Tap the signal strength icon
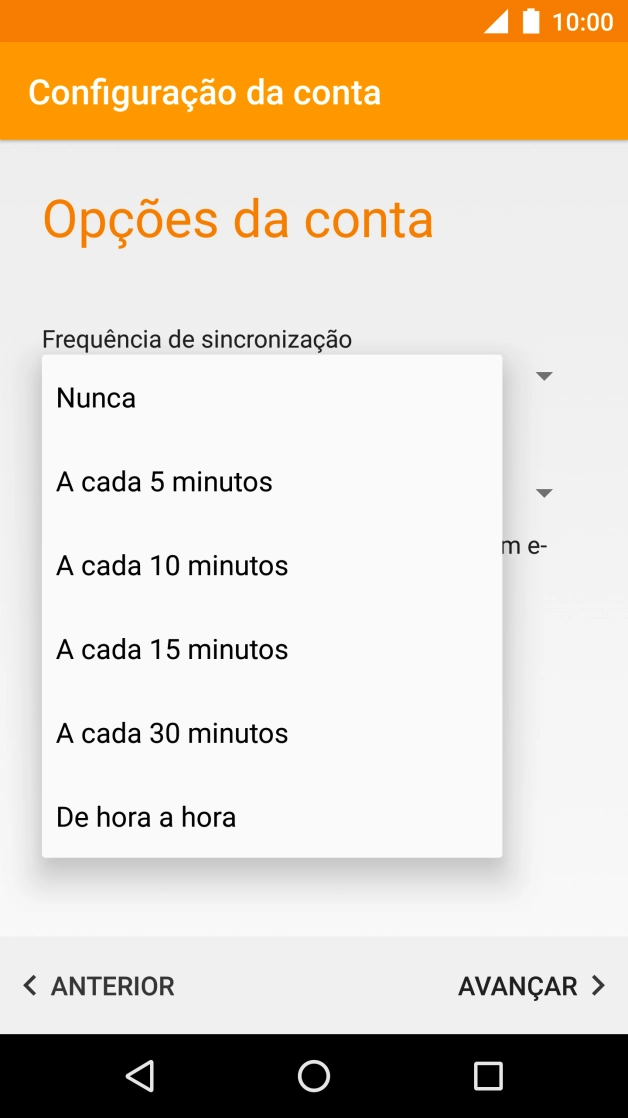 [x=498, y=21]
